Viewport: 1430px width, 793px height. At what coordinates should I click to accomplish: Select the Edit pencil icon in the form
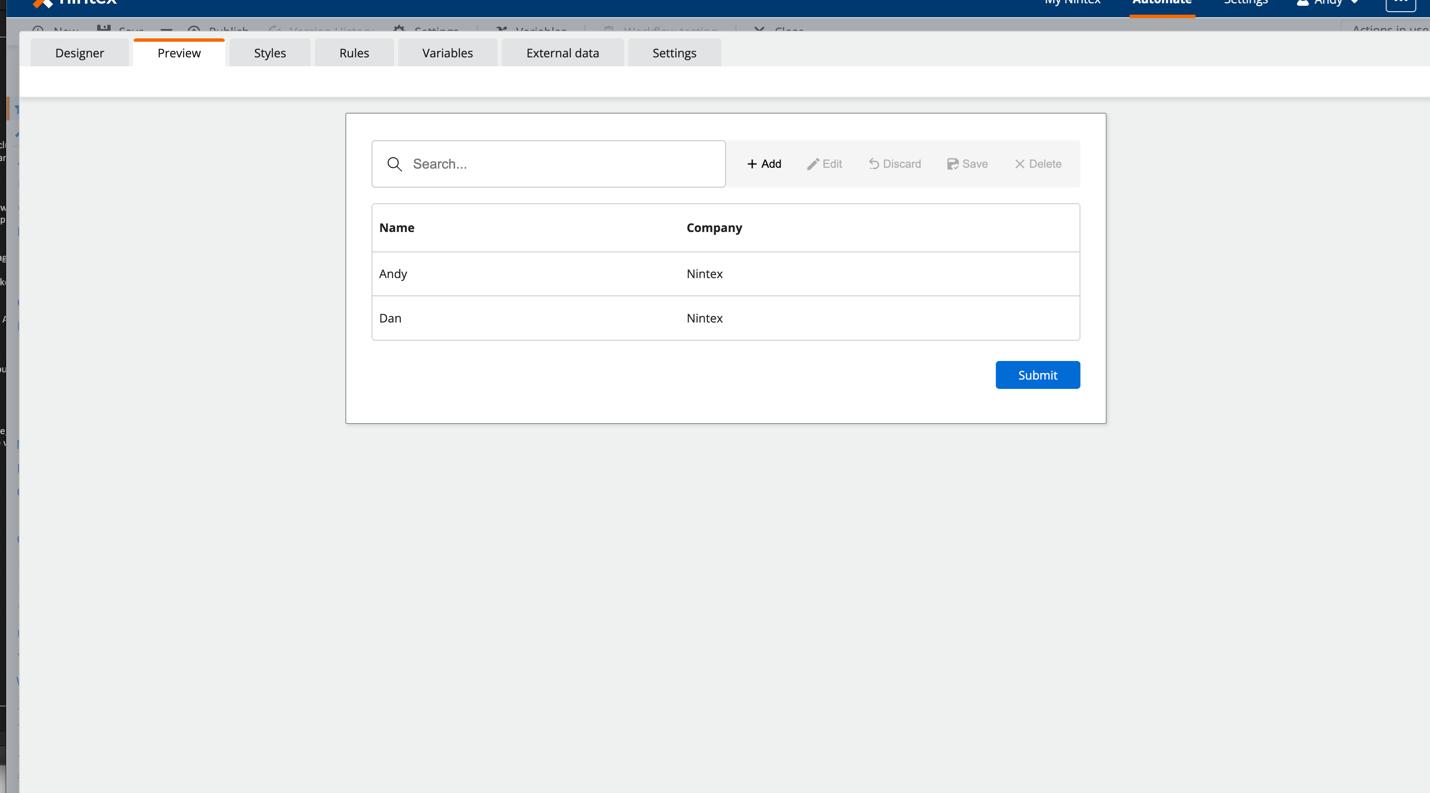[824, 163]
